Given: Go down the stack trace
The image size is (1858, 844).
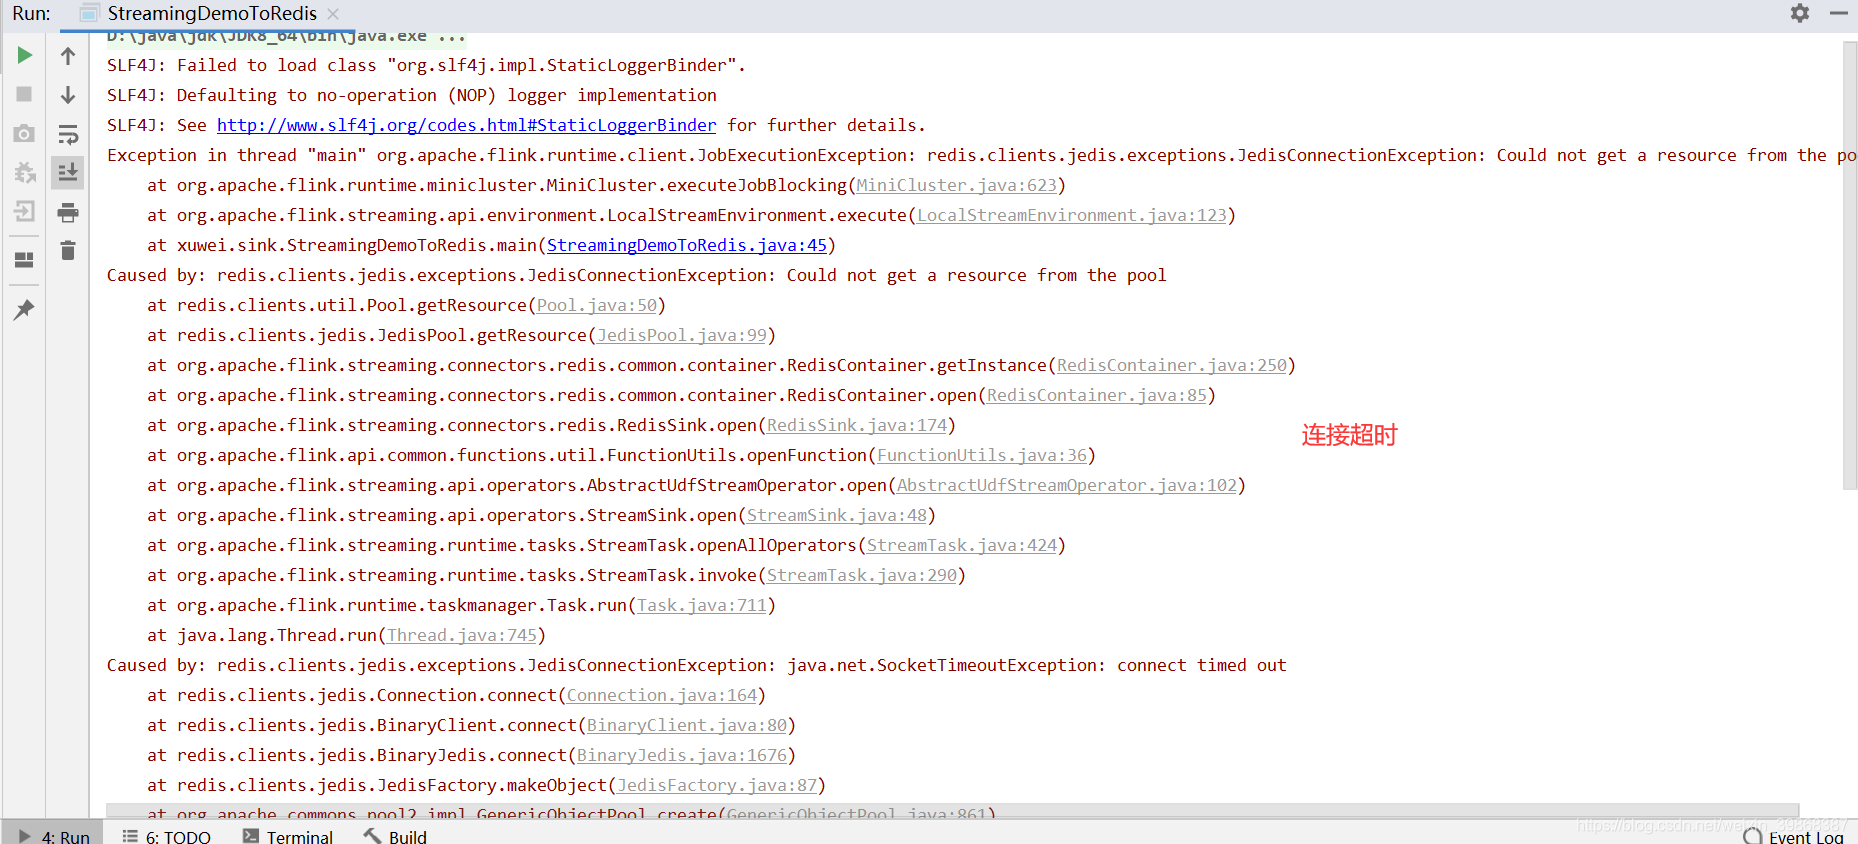Looking at the screenshot, I should [x=68, y=95].
